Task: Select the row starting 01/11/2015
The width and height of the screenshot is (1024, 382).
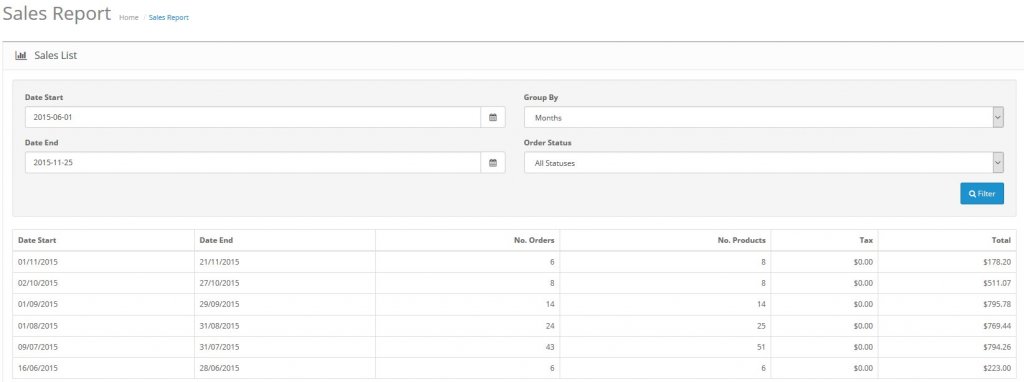Action: (514, 262)
